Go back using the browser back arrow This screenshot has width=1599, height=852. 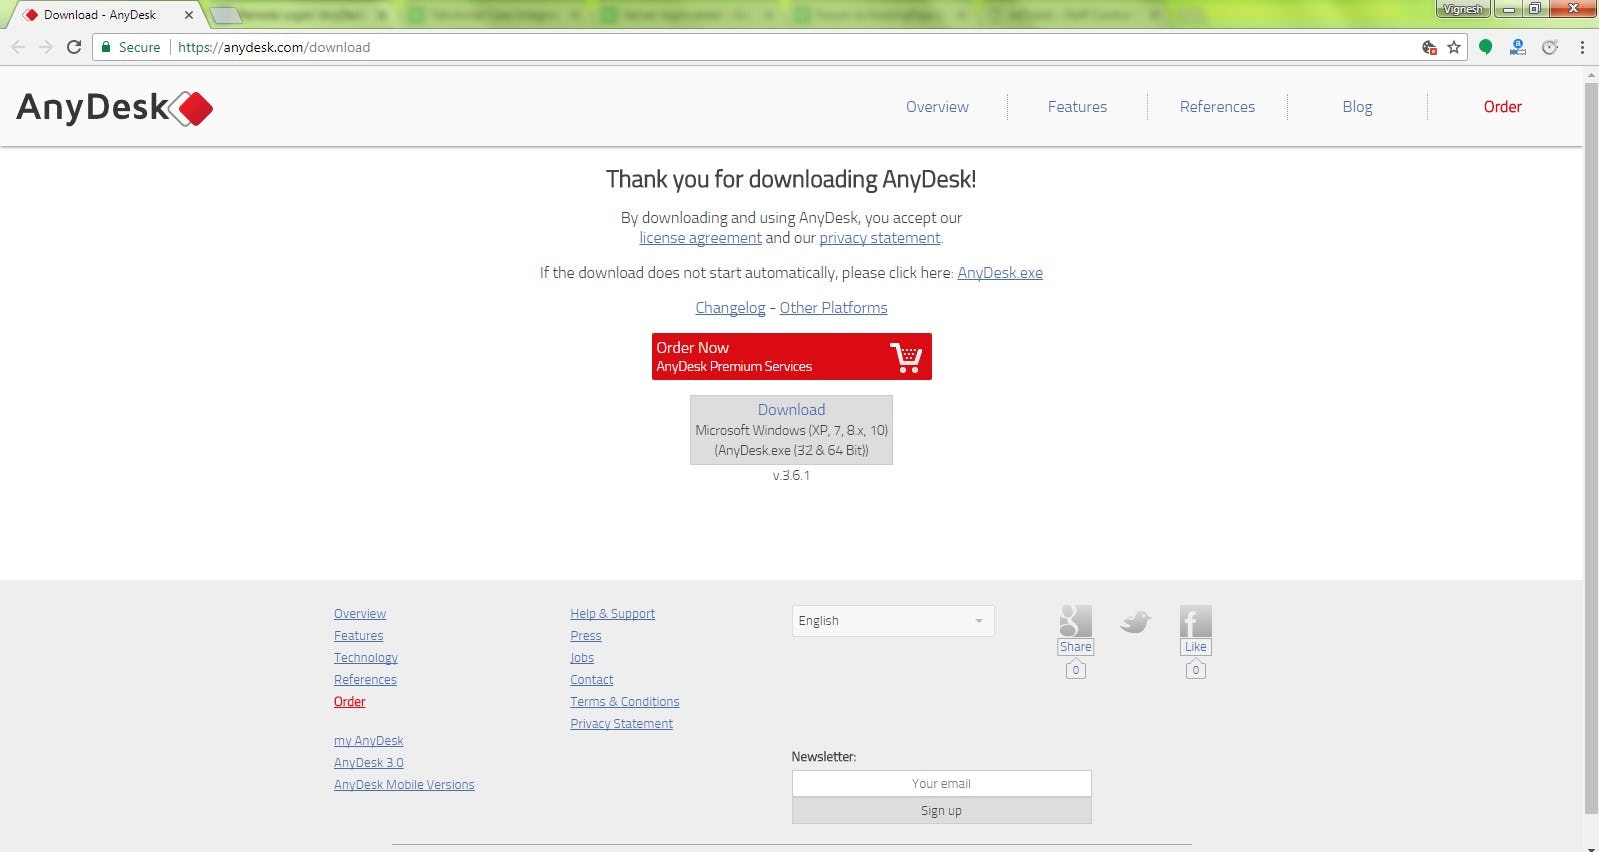[x=18, y=47]
